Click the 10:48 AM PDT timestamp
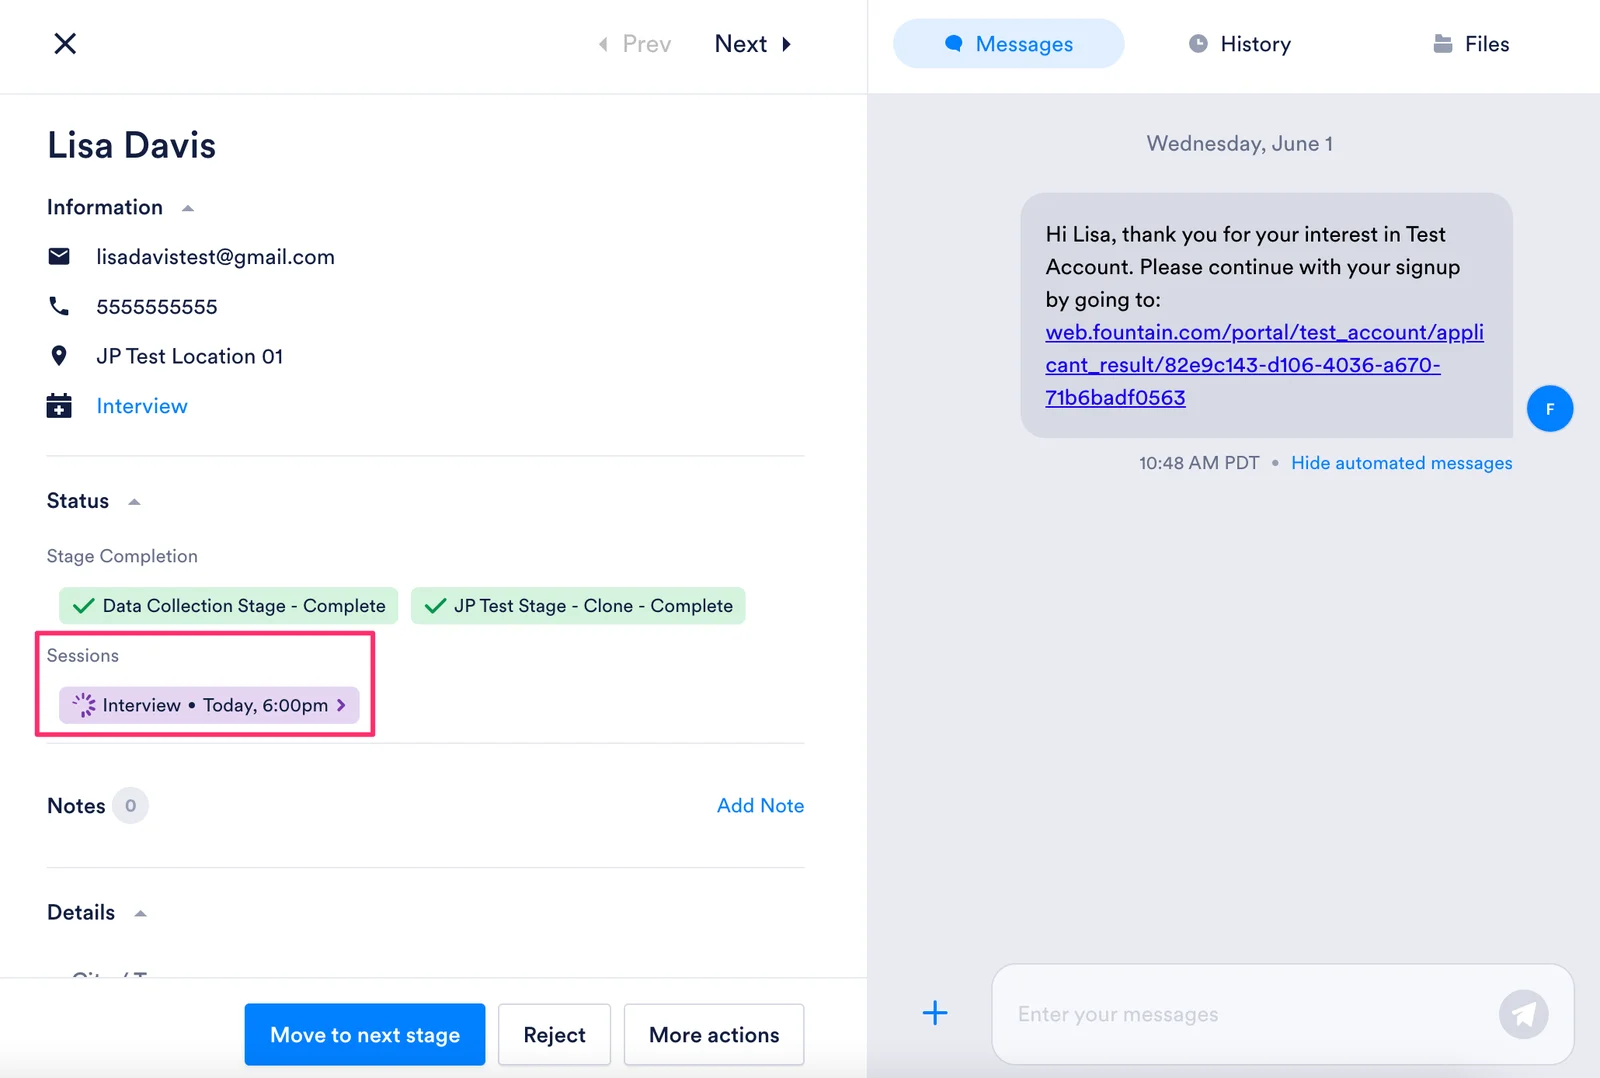Screen dimensions: 1600x1078 pyautogui.click(x=1199, y=463)
